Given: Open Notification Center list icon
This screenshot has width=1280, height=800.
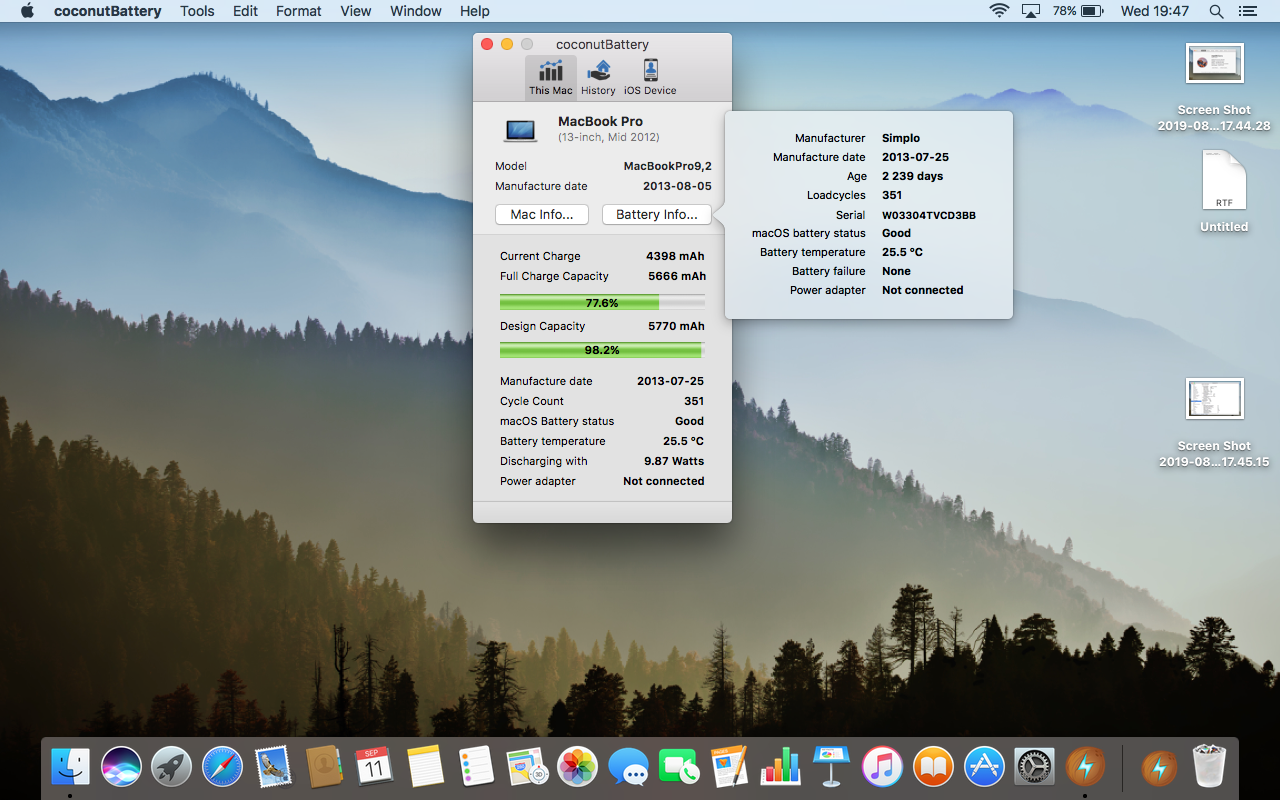Looking at the screenshot, I should [x=1247, y=11].
